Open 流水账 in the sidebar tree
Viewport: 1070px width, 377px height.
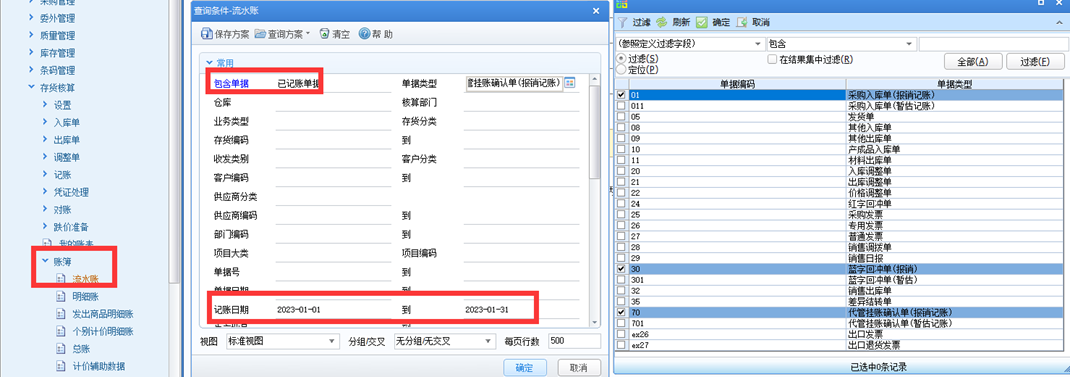(x=85, y=279)
